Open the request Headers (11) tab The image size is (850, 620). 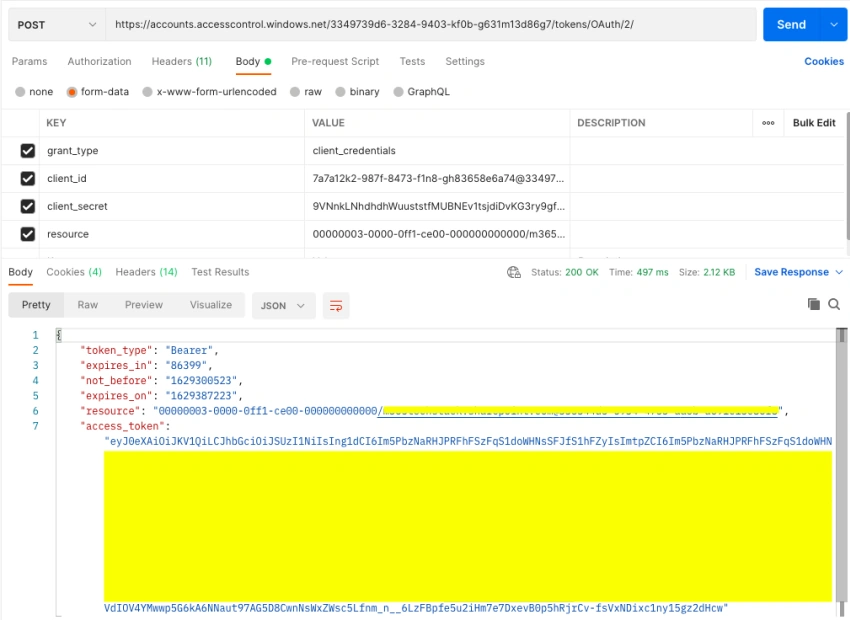182,61
